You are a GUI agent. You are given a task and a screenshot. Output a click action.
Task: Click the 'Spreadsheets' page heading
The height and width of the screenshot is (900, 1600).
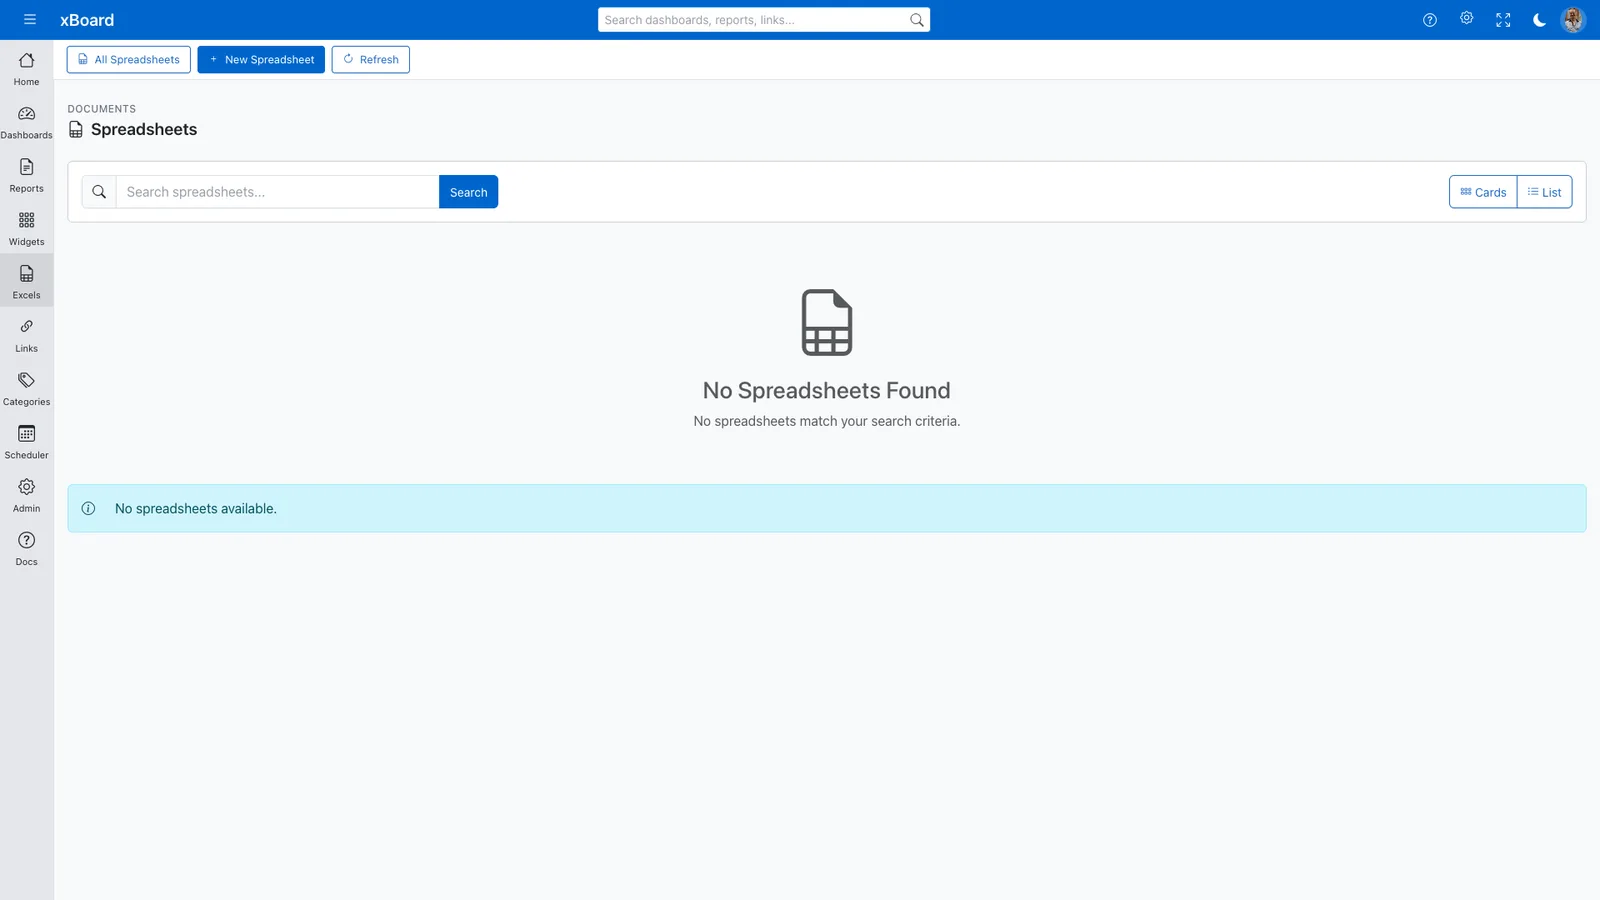click(144, 129)
